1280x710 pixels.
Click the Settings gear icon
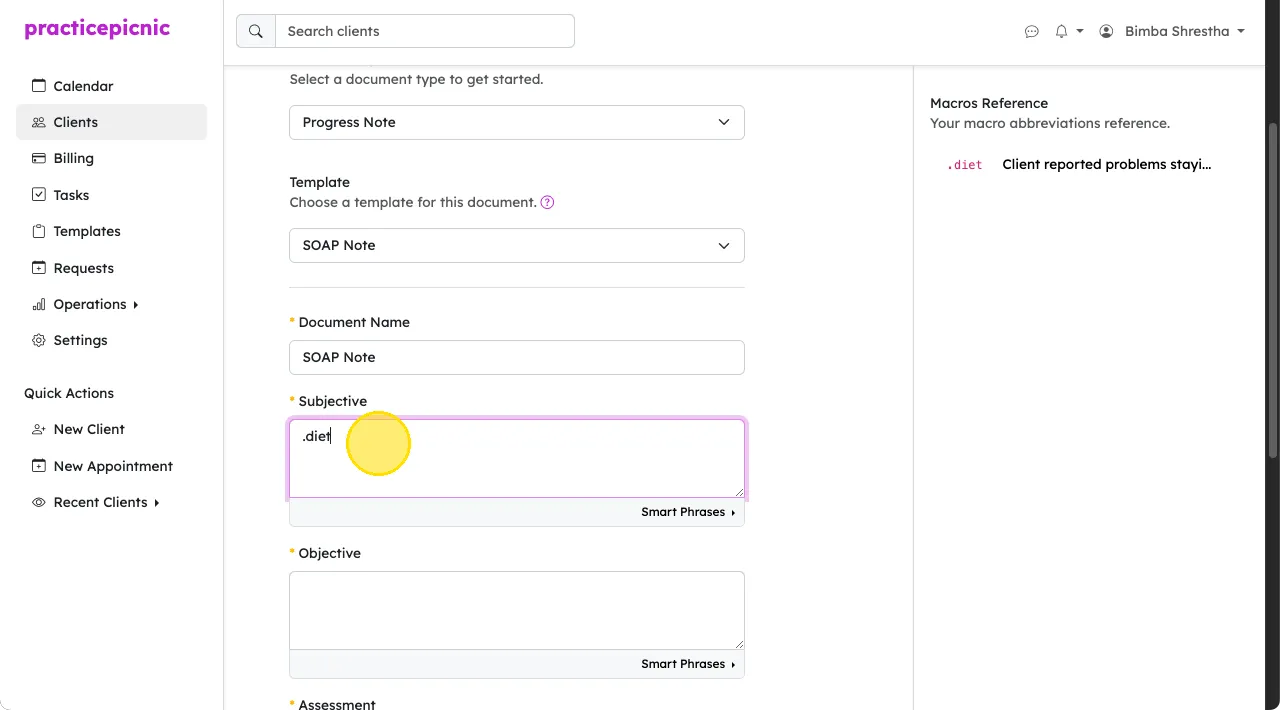pos(39,340)
